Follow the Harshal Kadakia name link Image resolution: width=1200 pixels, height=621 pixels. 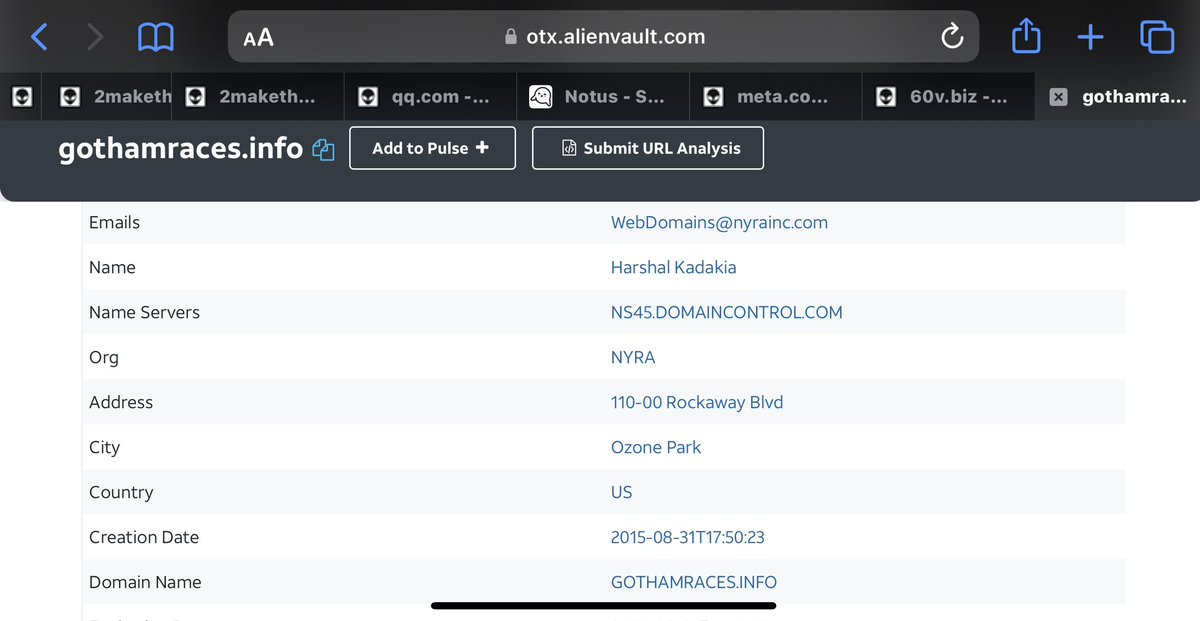click(673, 267)
